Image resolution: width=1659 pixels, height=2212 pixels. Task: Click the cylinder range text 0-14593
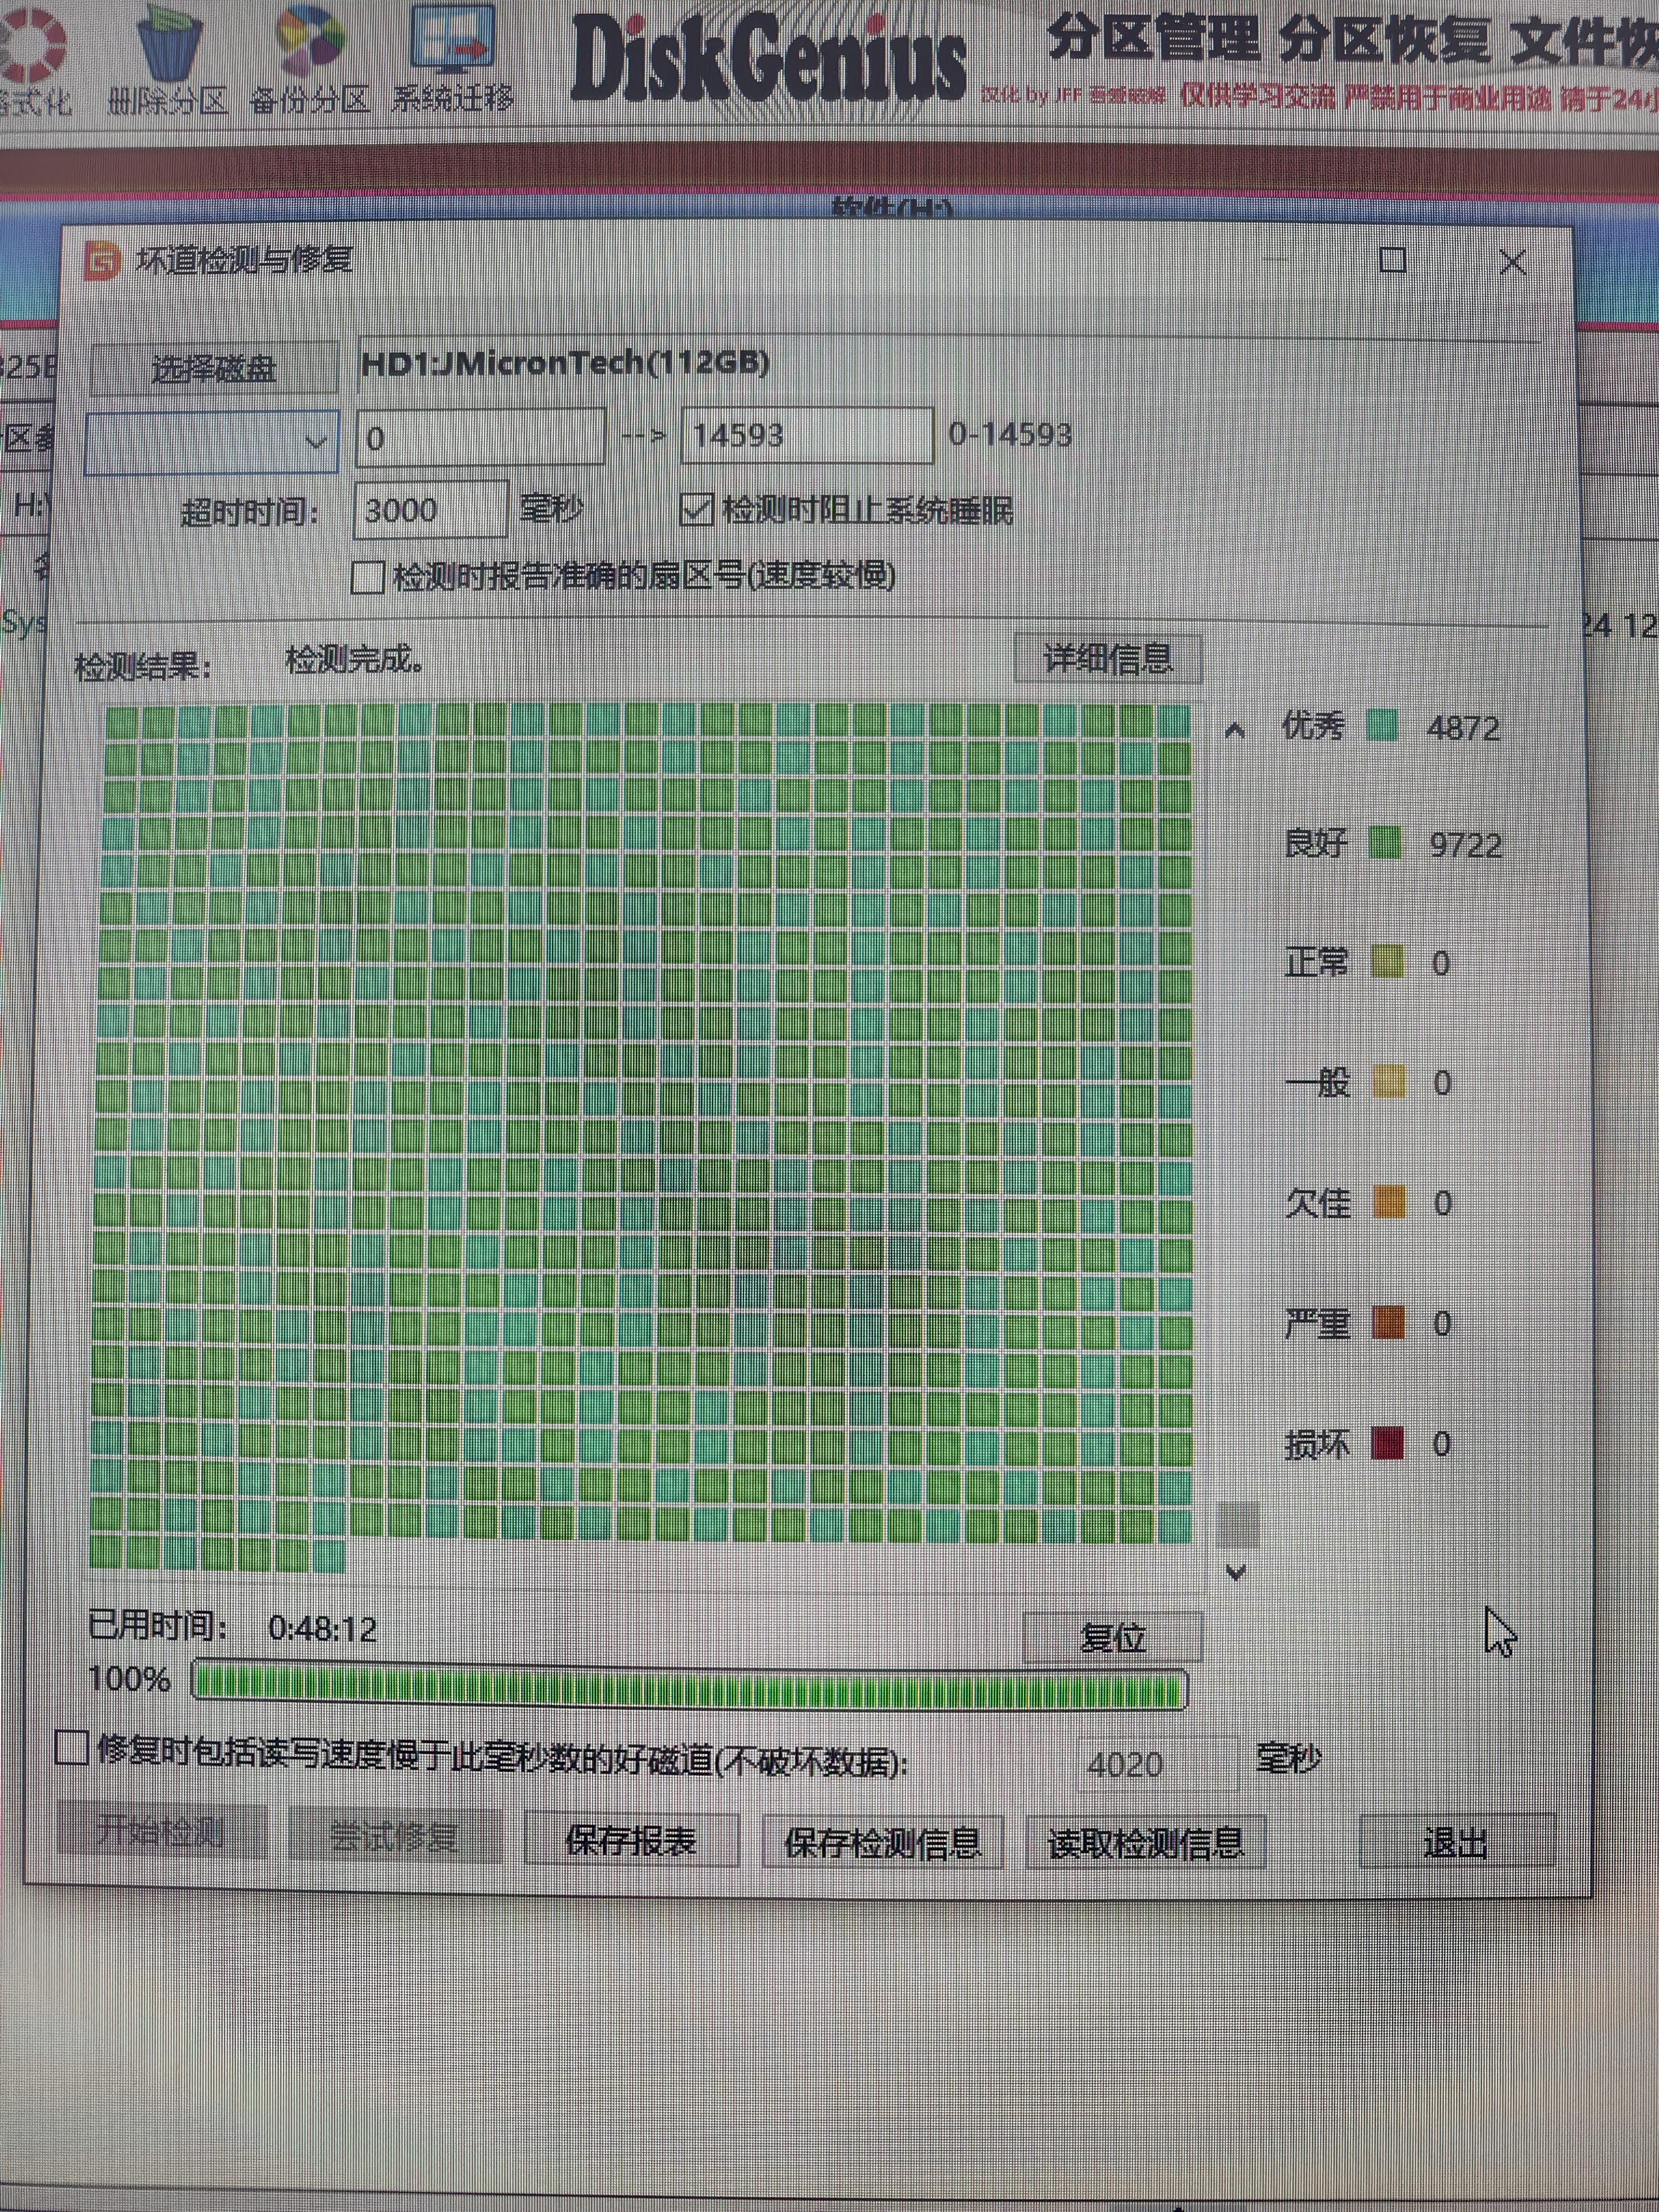point(1010,434)
